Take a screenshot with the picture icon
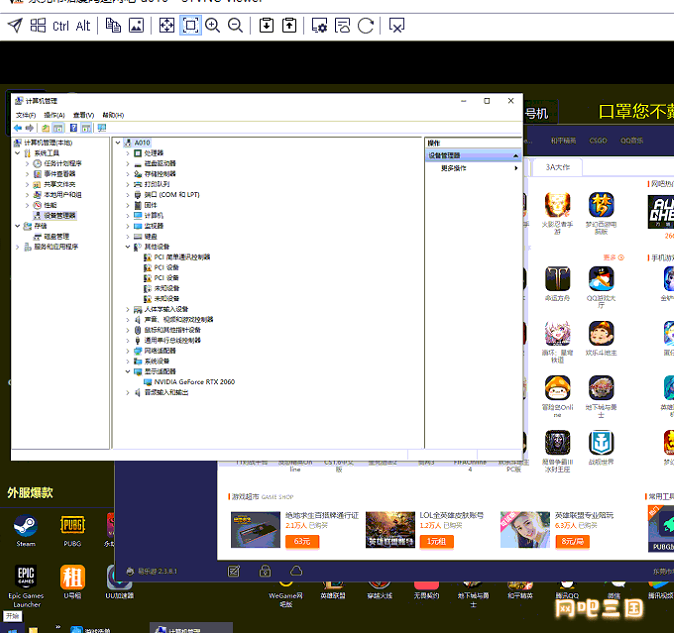This screenshot has height=633, width=674. pos(136,25)
